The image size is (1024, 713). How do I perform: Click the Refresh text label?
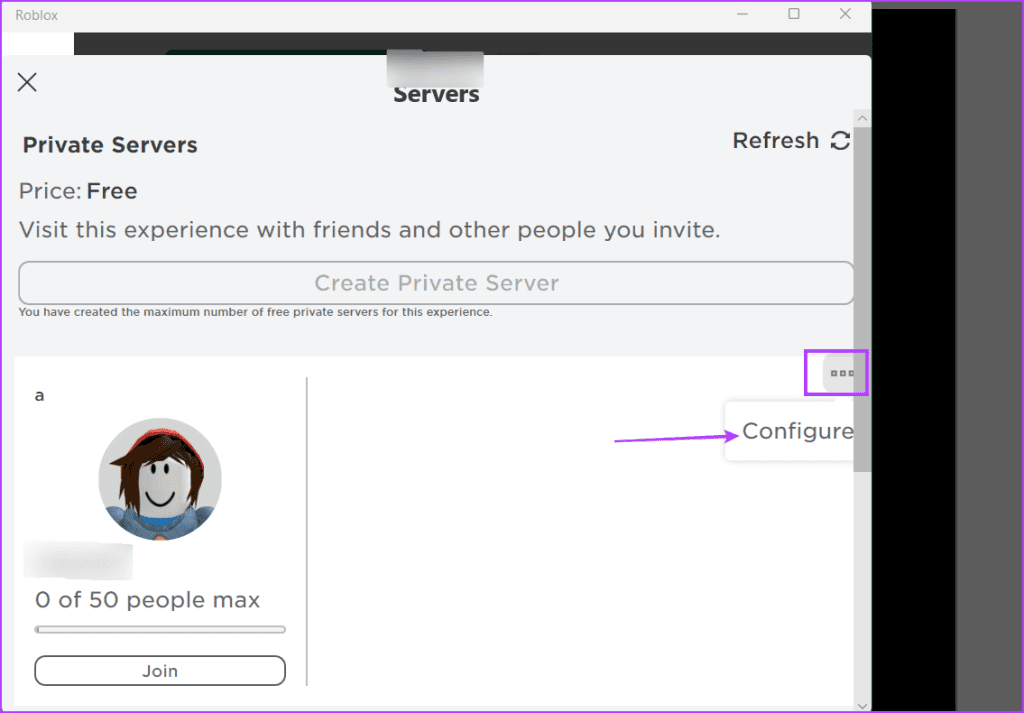pos(776,140)
